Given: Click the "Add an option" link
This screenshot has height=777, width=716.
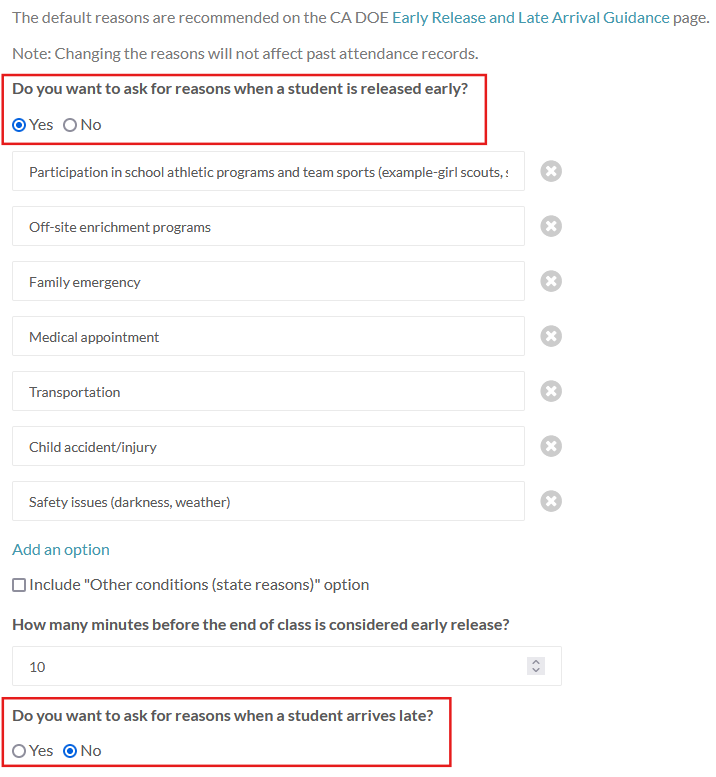Looking at the screenshot, I should click(x=61, y=549).
